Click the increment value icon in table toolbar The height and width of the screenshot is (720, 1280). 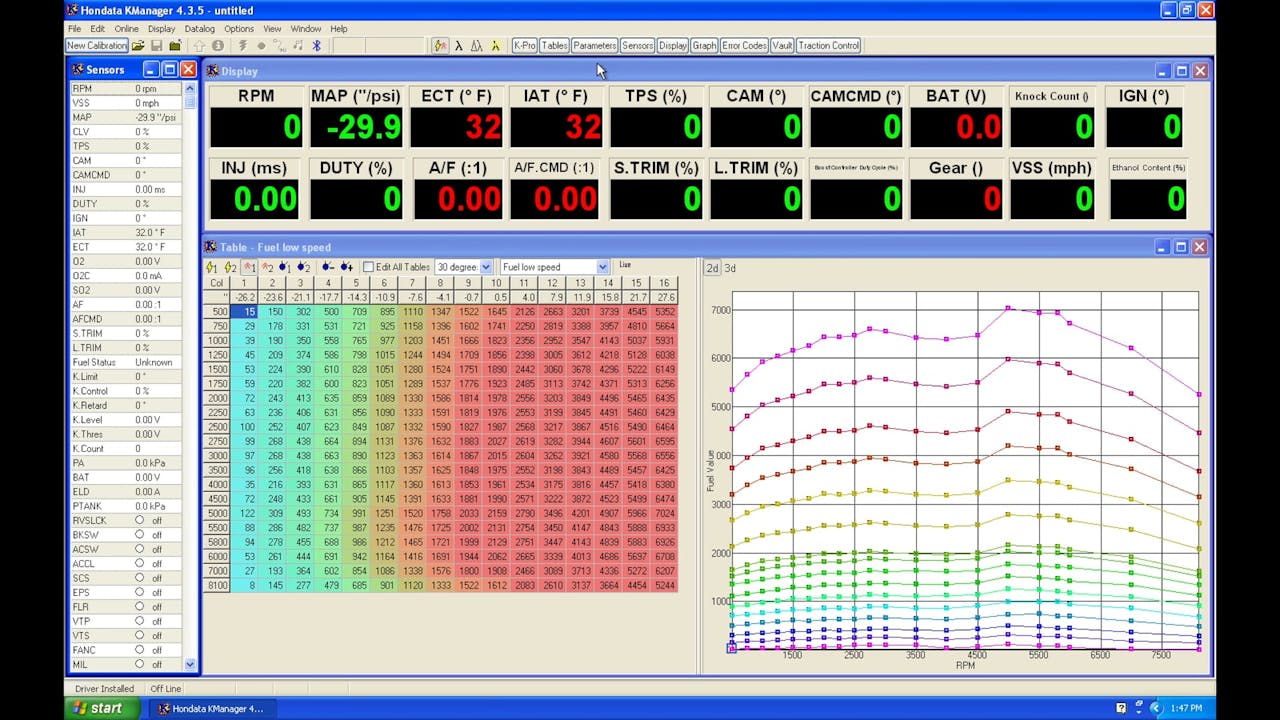(x=345, y=267)
